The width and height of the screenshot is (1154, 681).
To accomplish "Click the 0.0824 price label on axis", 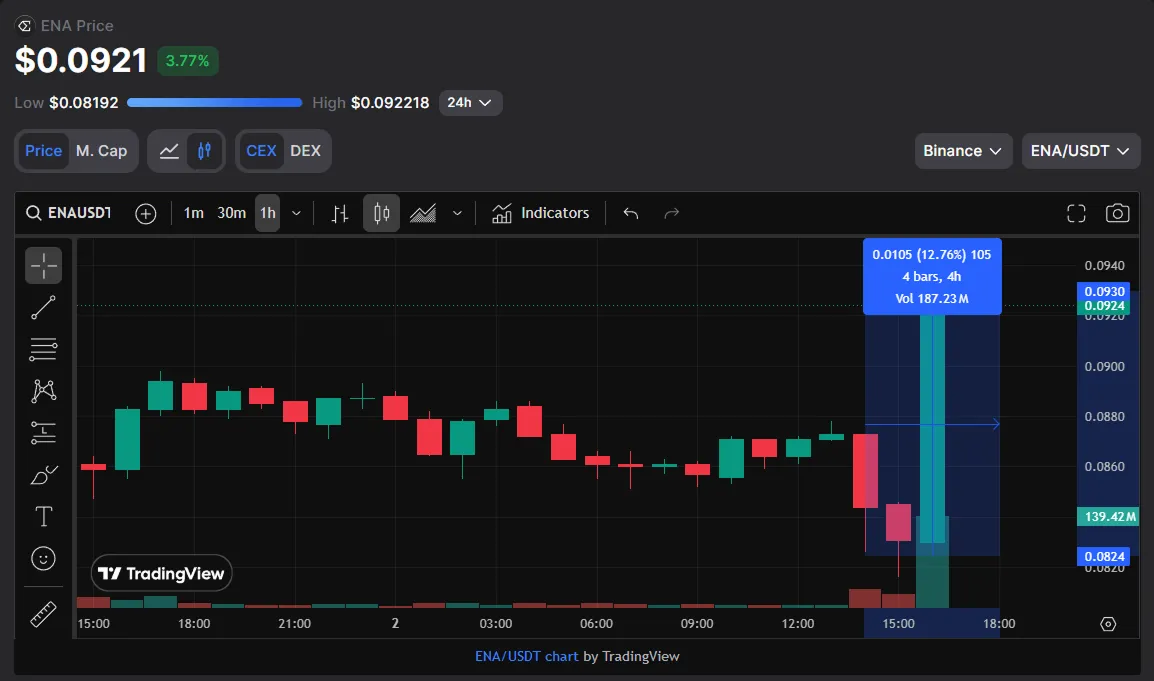I will [x=1104, y=557].
